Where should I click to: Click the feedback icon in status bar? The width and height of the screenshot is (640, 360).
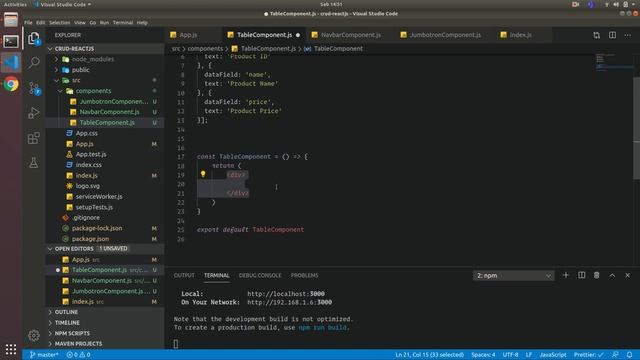coord(616,355)
